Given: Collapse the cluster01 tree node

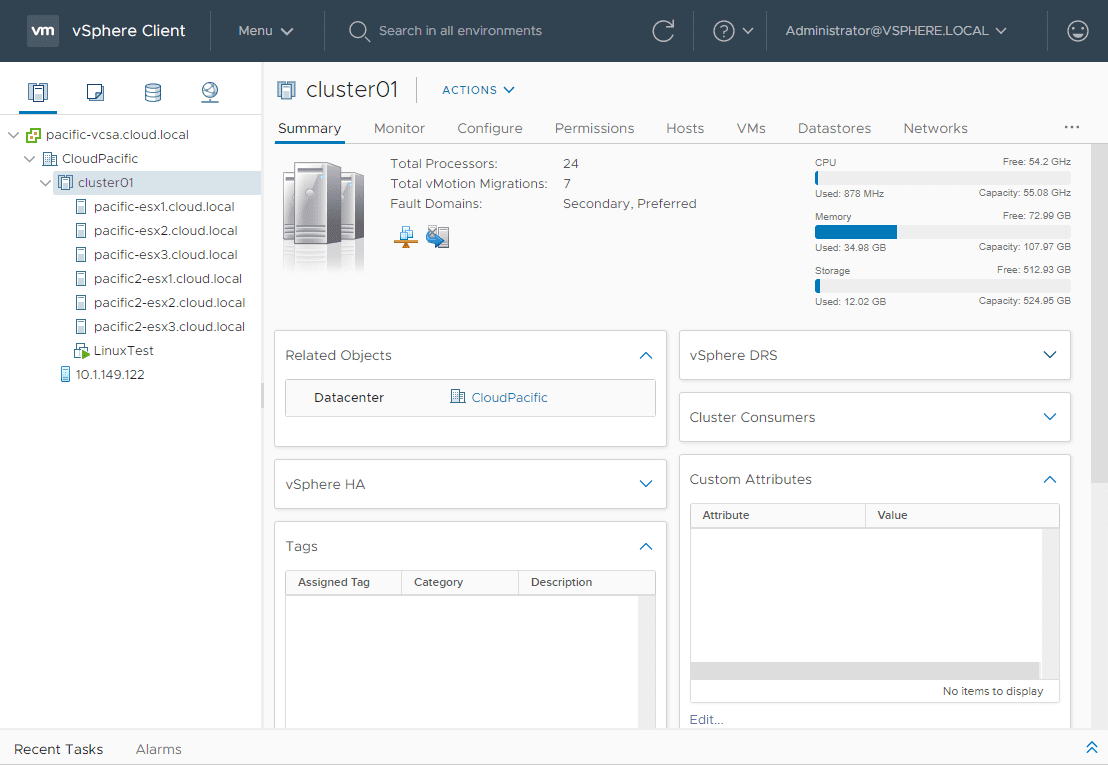Looking at the screenshot, I should point(45,183).
